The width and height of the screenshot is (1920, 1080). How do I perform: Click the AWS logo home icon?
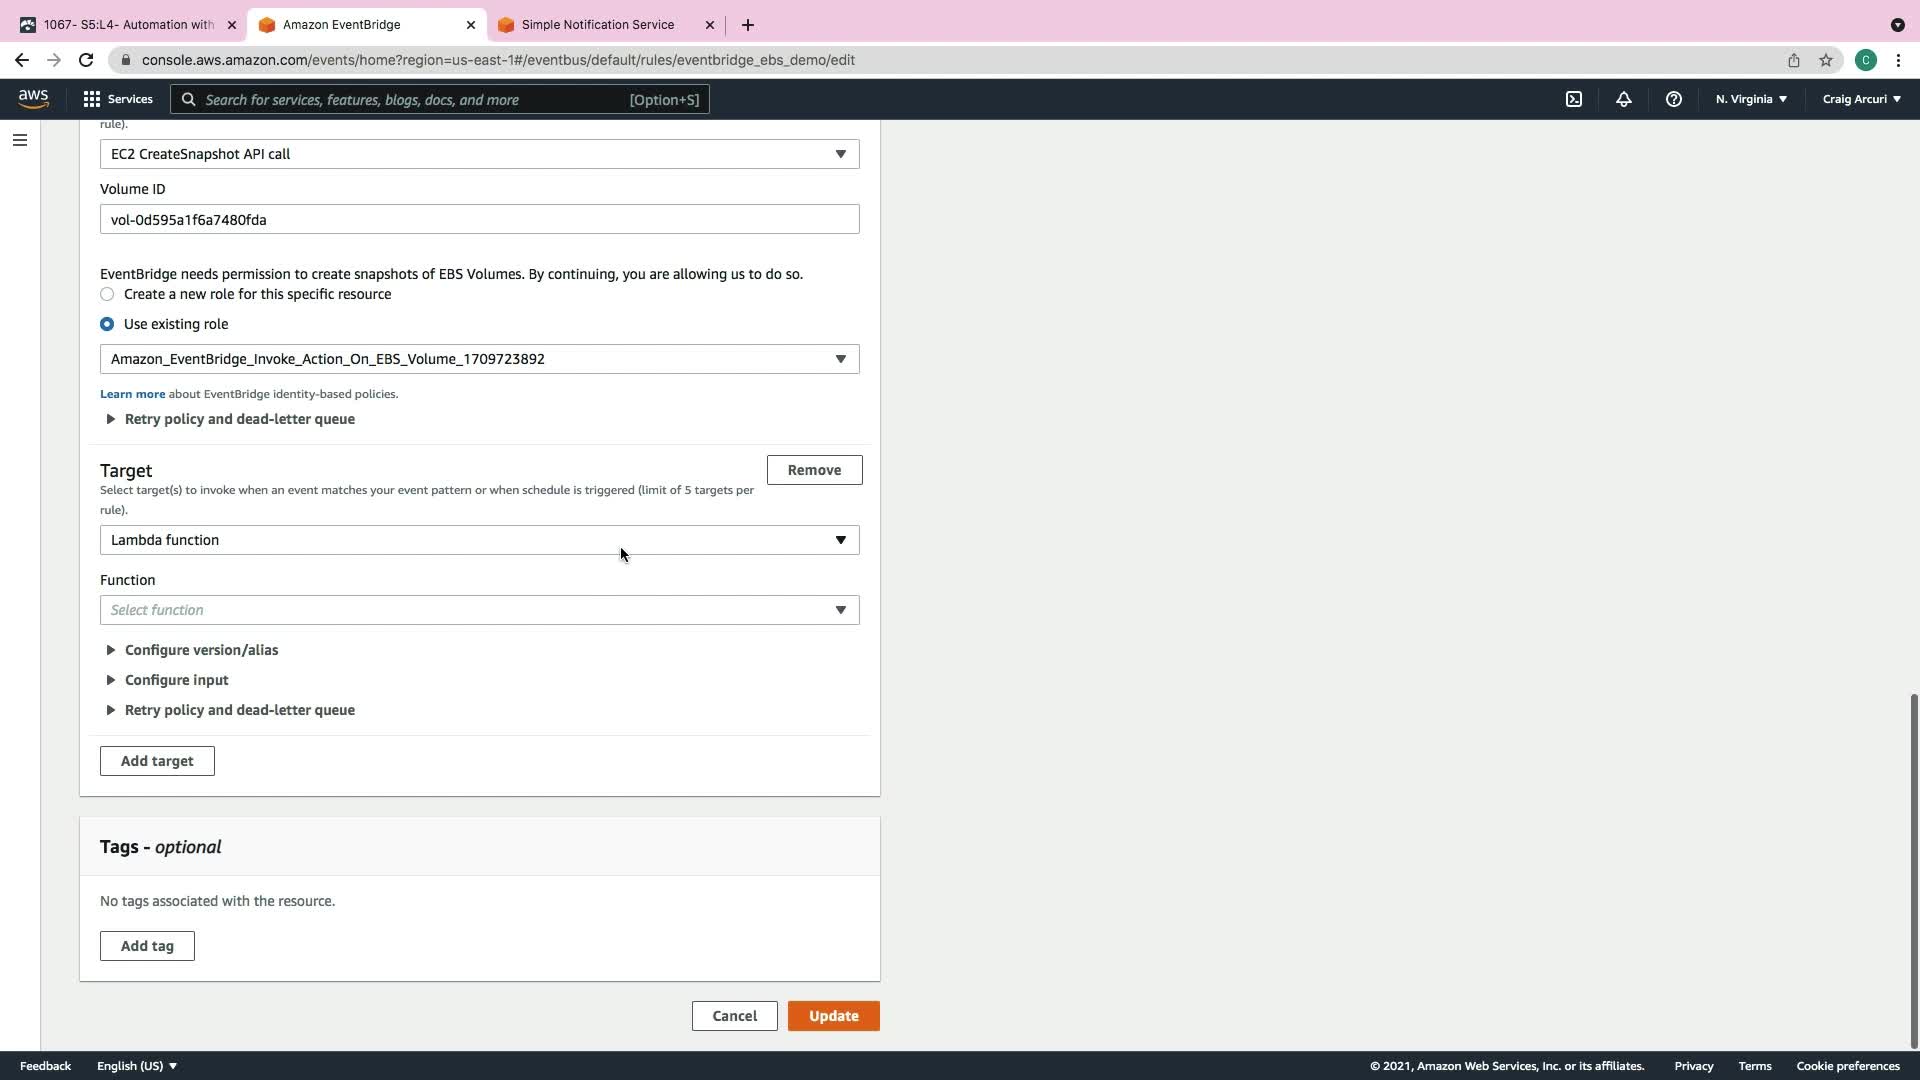point(33,99)
